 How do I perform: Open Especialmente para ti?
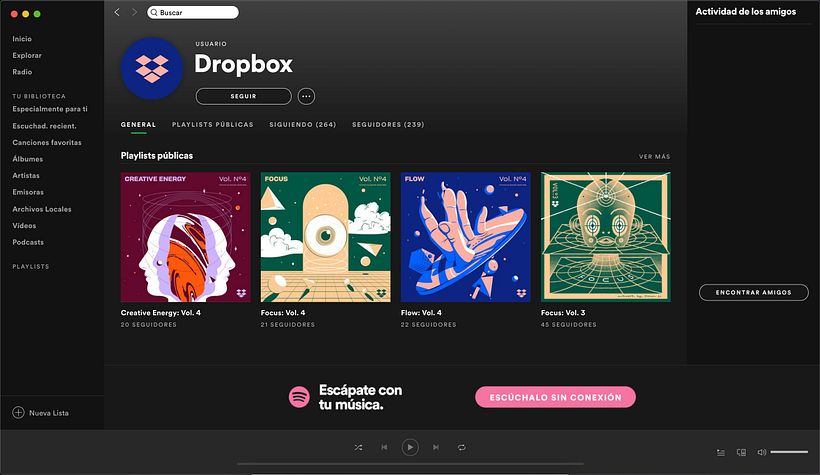[50, 109]
